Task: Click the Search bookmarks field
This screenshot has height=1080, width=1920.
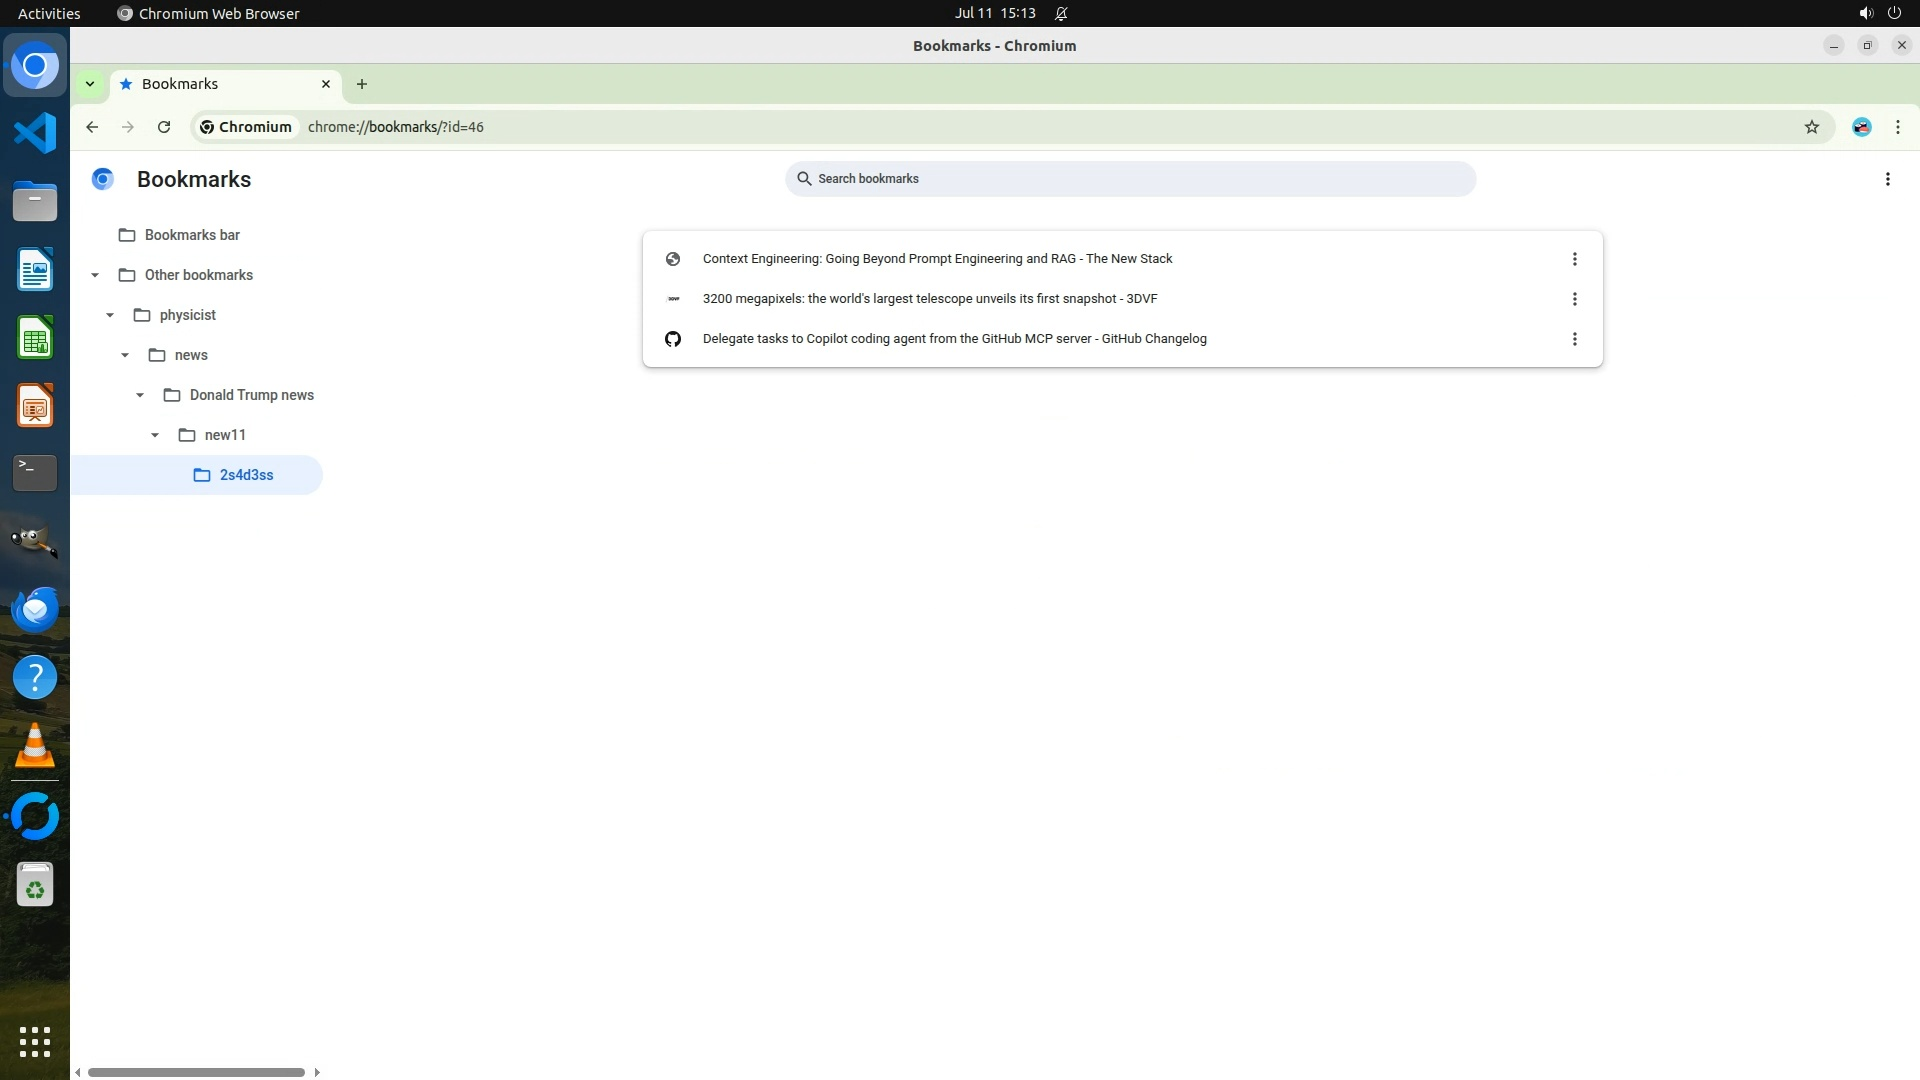Action: 1130,179
